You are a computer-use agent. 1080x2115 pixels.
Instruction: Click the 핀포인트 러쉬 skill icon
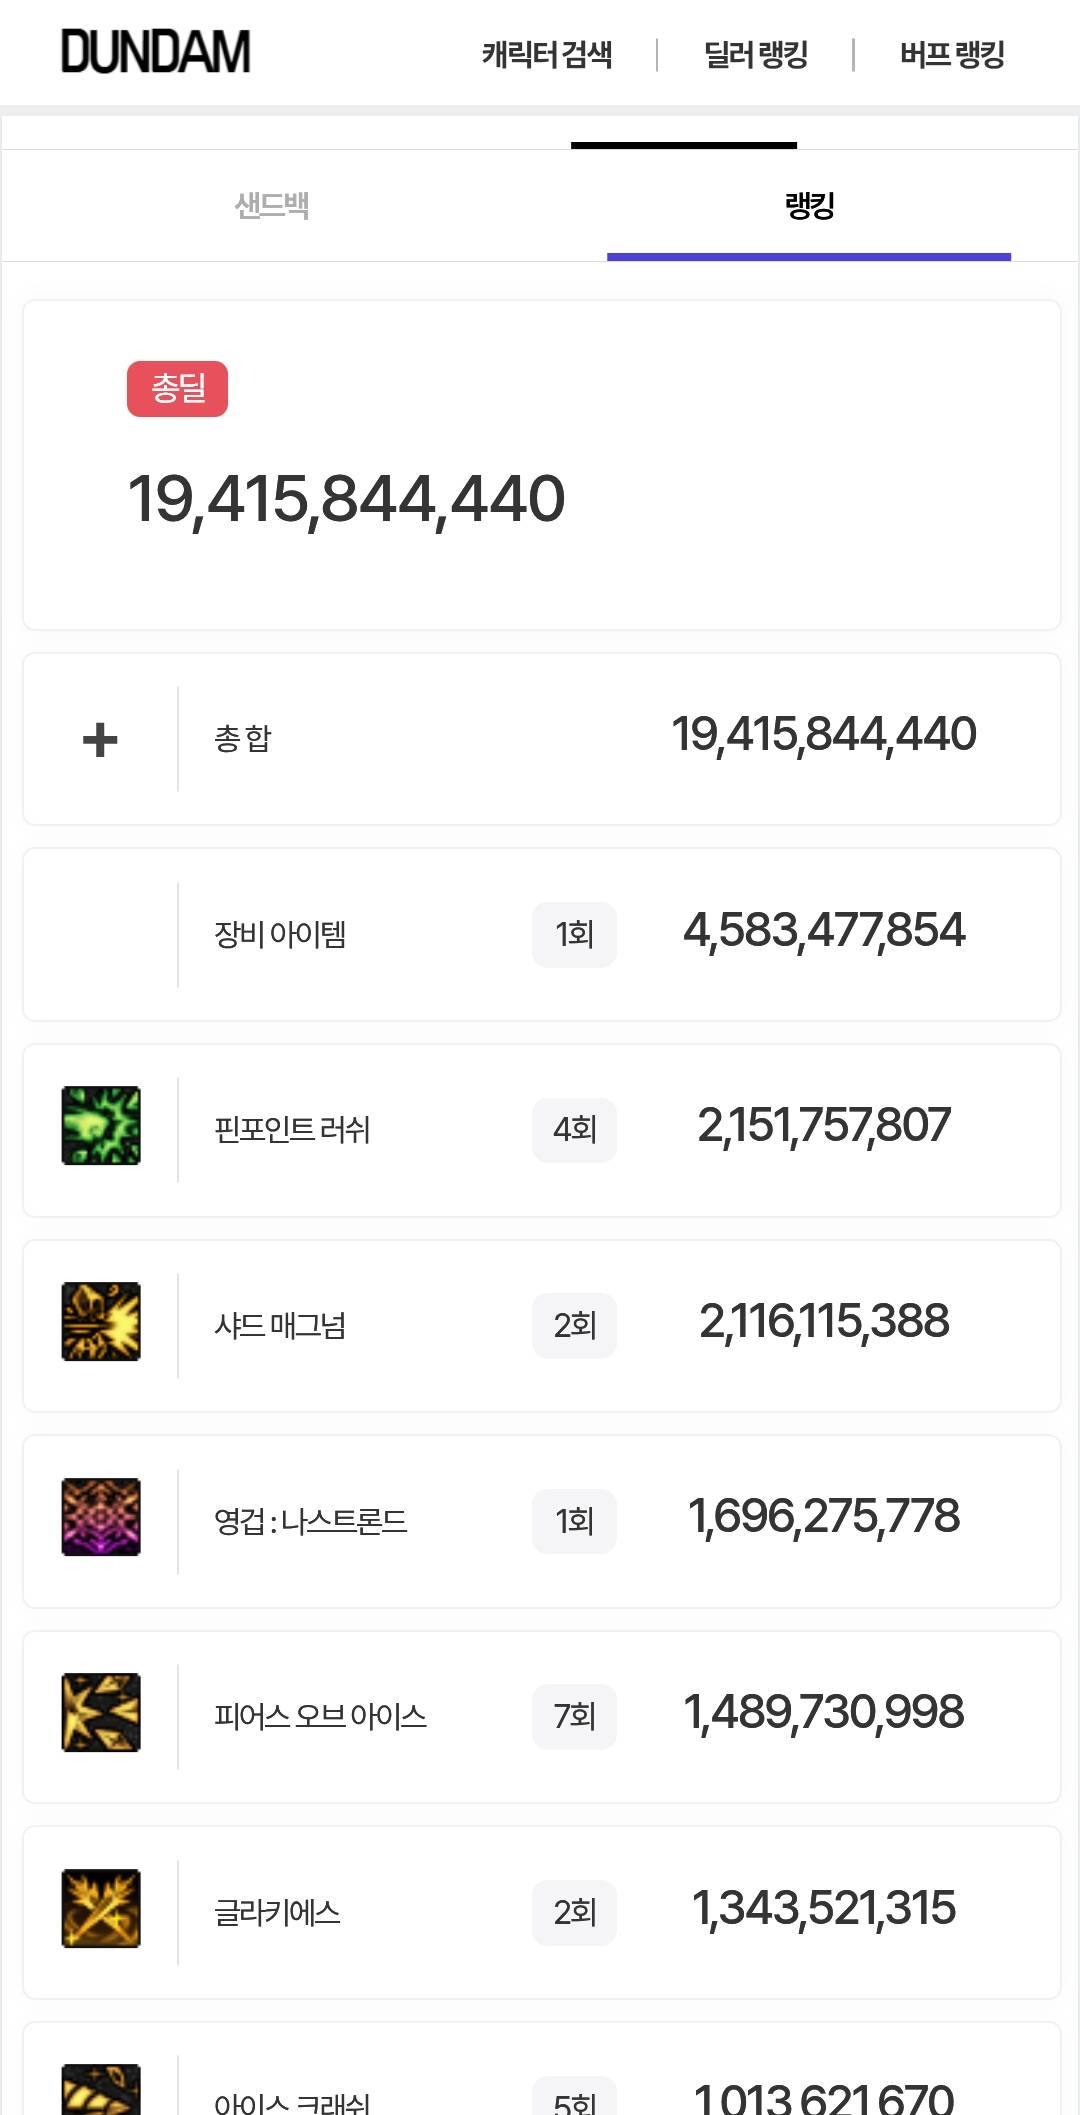(101, 1126)
